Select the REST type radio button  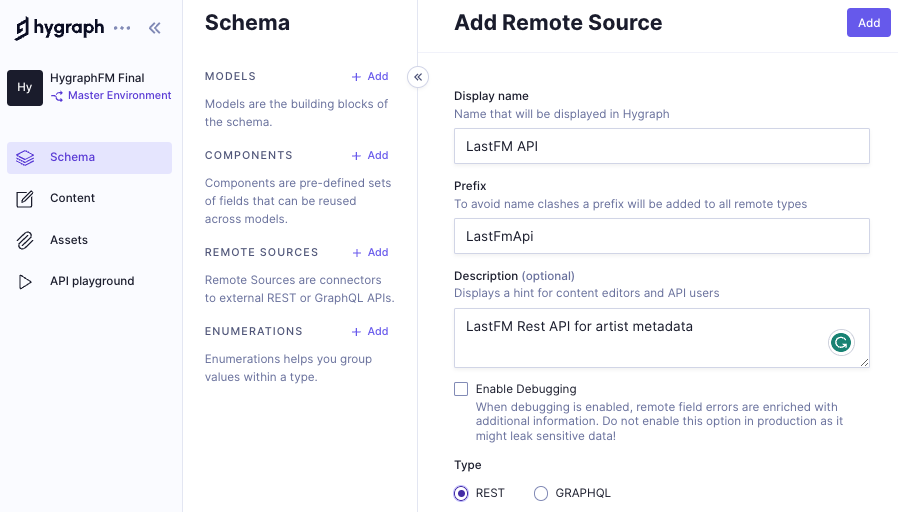coord(461,493)
